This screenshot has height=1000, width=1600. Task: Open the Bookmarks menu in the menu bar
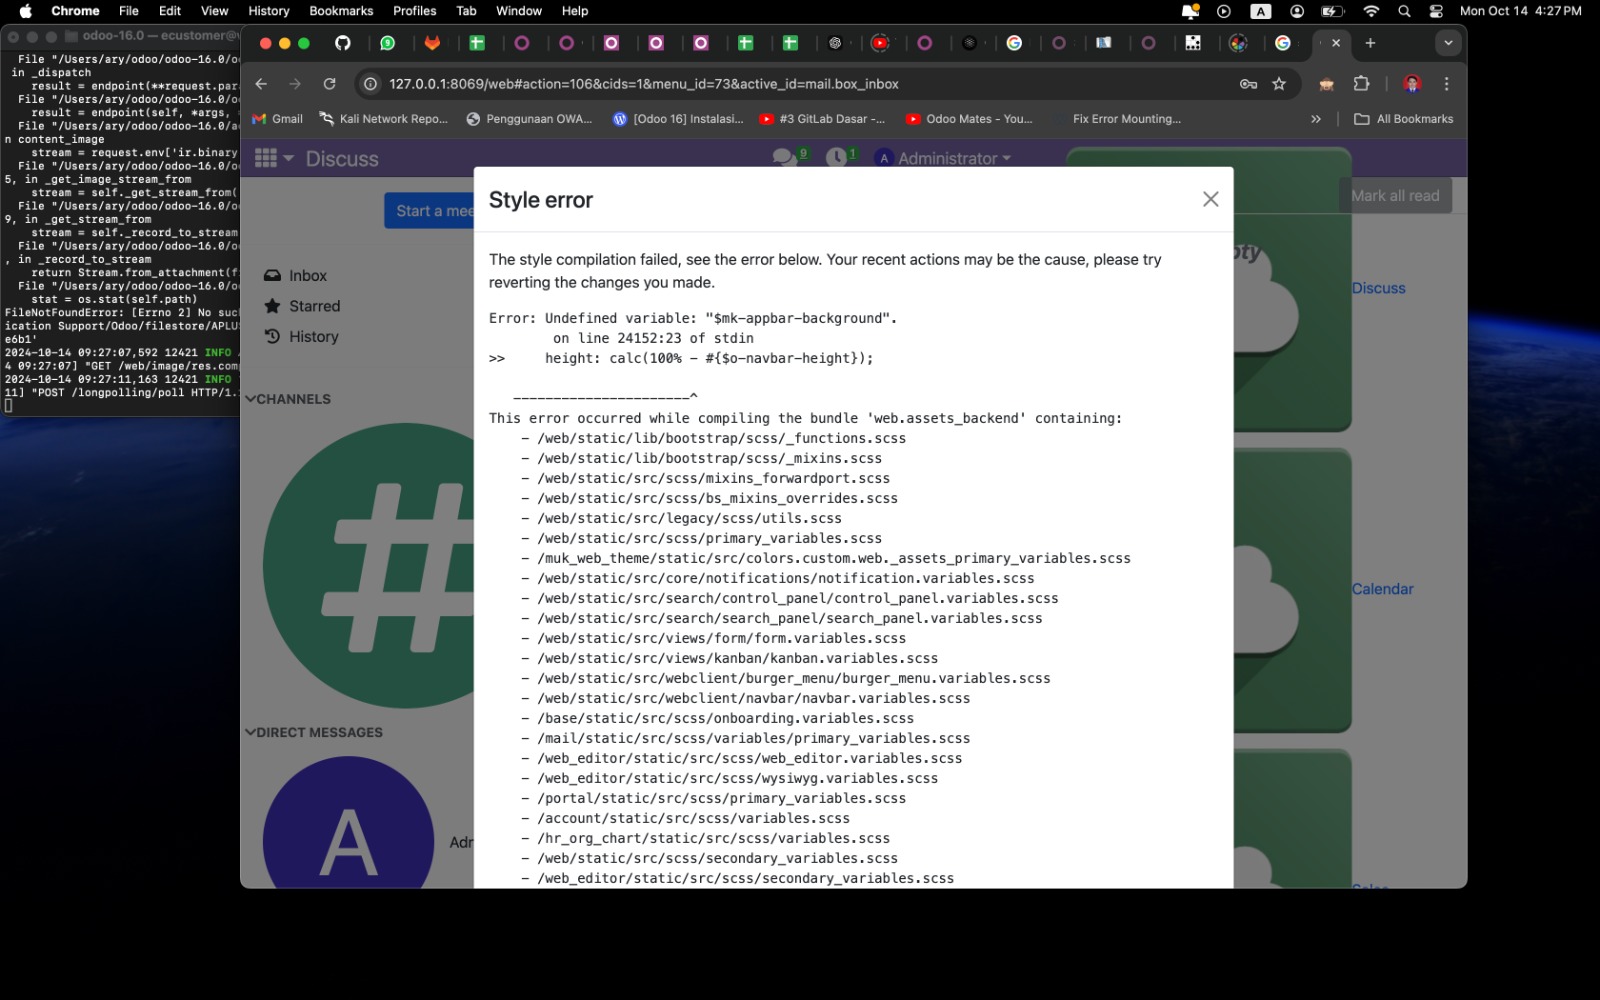coord(341,11)
